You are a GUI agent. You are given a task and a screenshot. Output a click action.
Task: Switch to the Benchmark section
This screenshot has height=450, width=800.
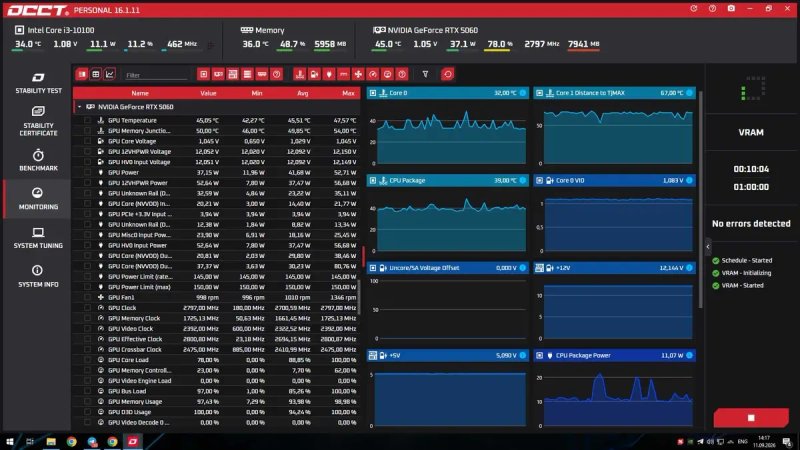point(38,160)
